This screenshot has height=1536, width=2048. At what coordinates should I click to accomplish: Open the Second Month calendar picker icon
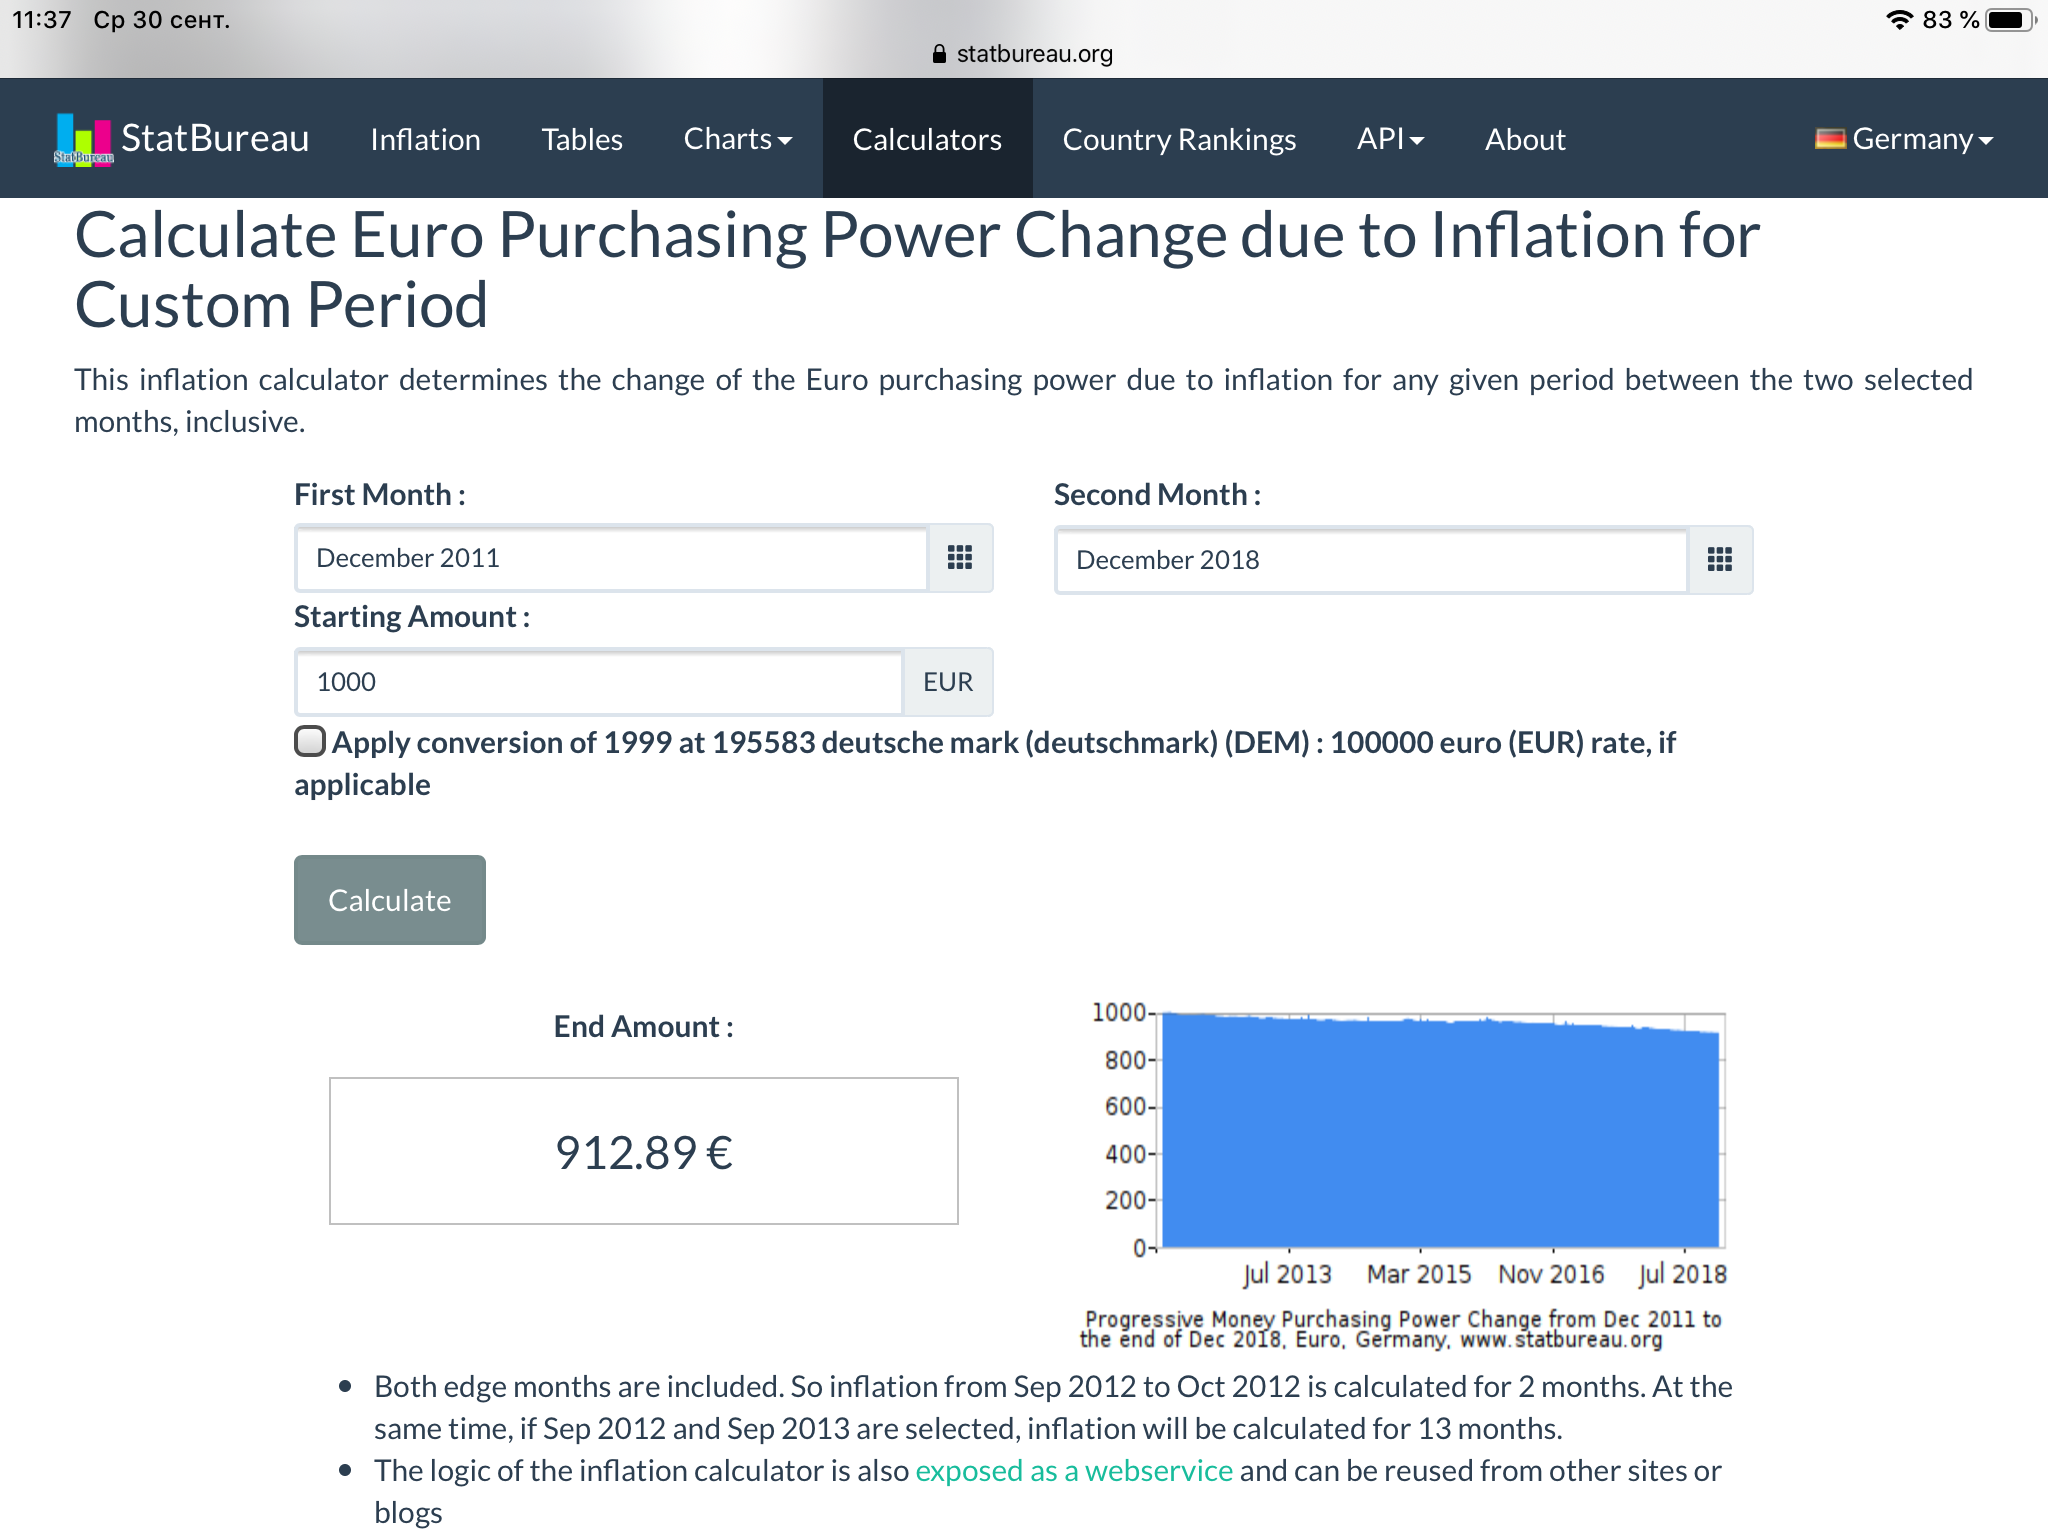click(x=1720, y=560)
